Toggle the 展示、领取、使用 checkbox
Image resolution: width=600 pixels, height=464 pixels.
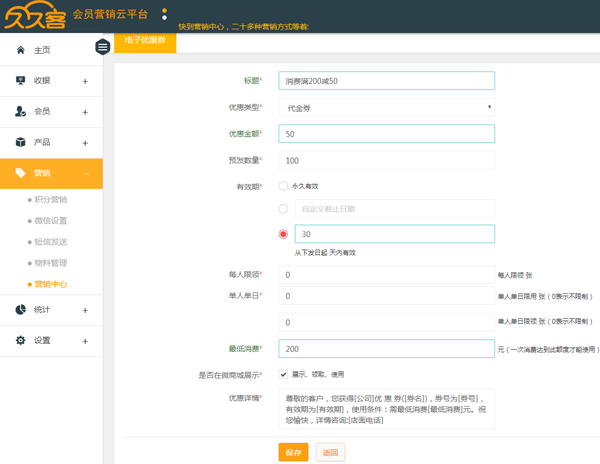tap(283, 374)
